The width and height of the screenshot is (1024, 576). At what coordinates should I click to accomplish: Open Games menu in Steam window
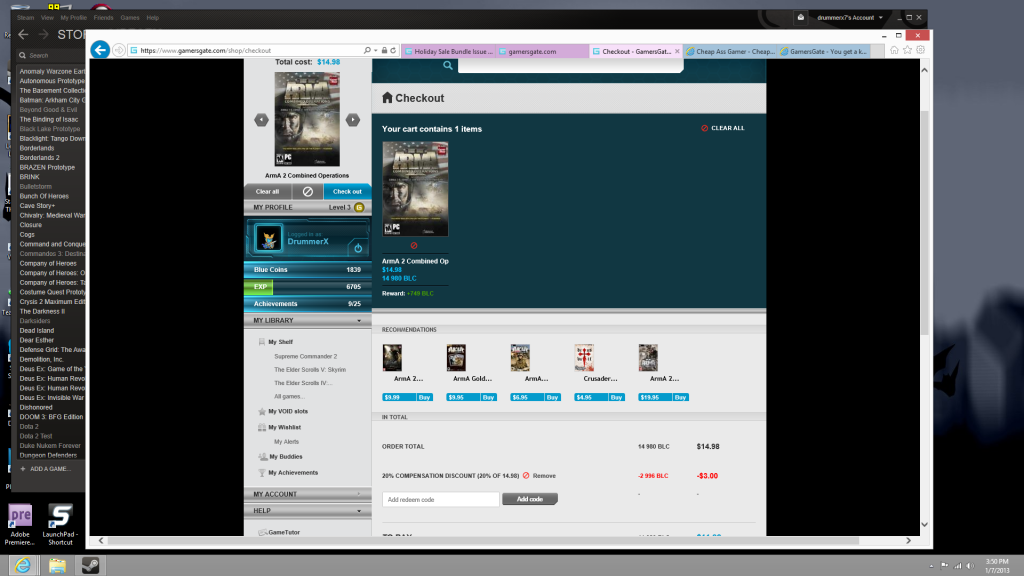click(x=129, y=18)
